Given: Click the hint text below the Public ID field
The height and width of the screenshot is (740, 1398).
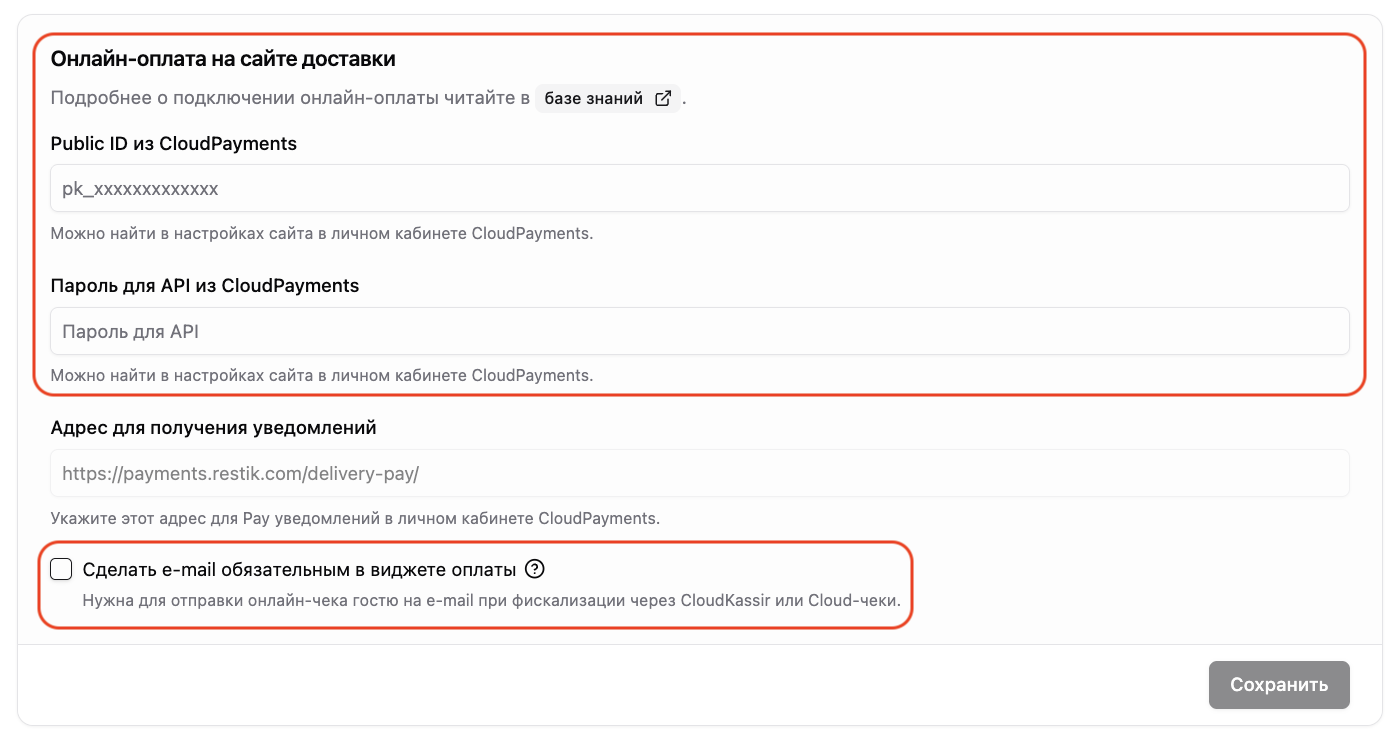Looking at the screenshot, I should (x=322, y=234).
